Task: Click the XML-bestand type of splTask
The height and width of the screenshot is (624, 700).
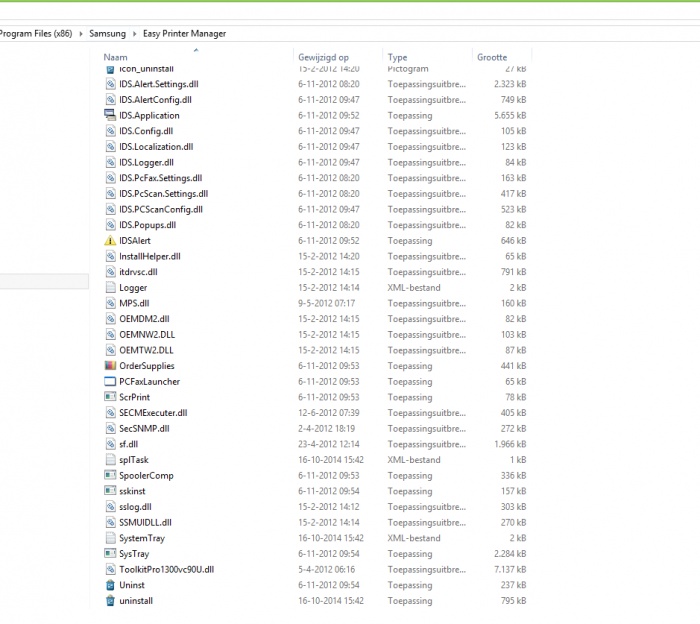Action: [414, 460]
